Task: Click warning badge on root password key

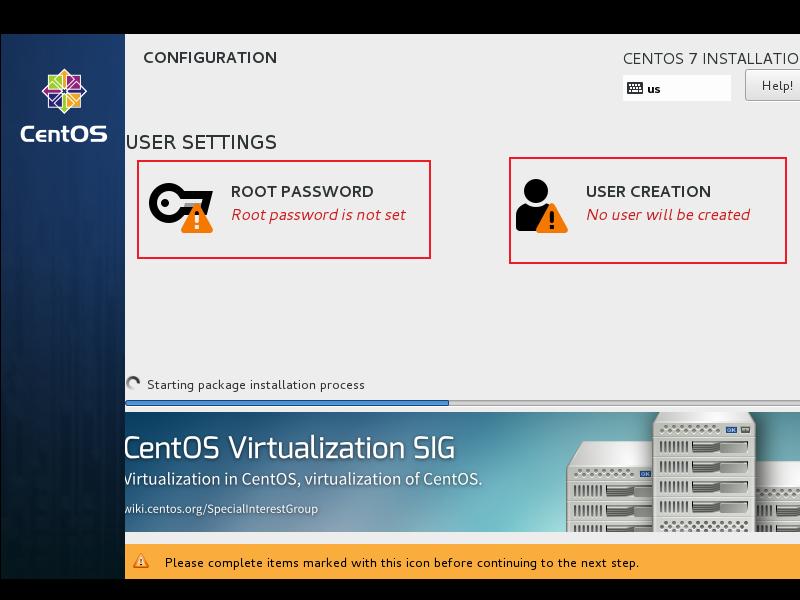Action: pyautogui.click(x=197, y=220)
